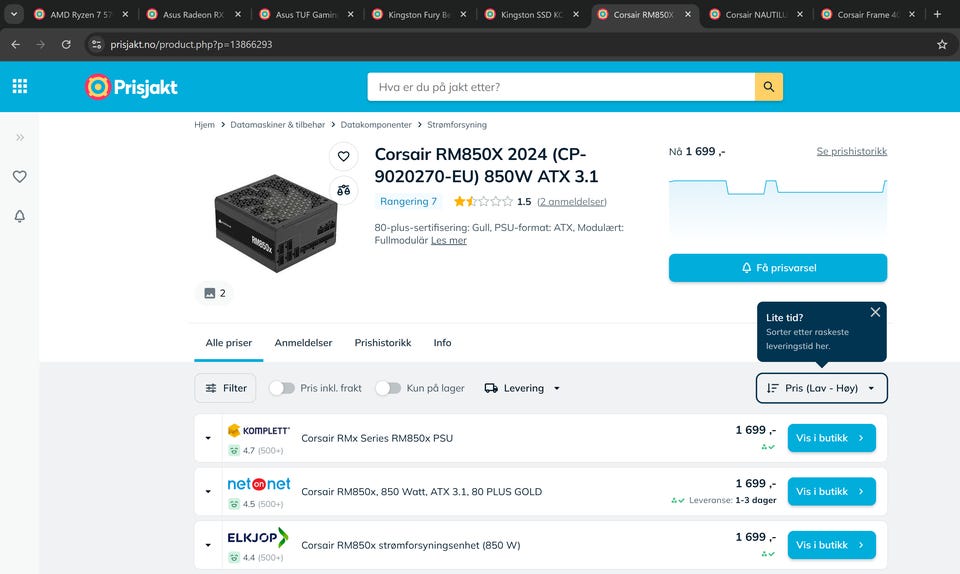Expand the Komplett offer row
Screen dimensions: 960x574
[x=208, y=438]
